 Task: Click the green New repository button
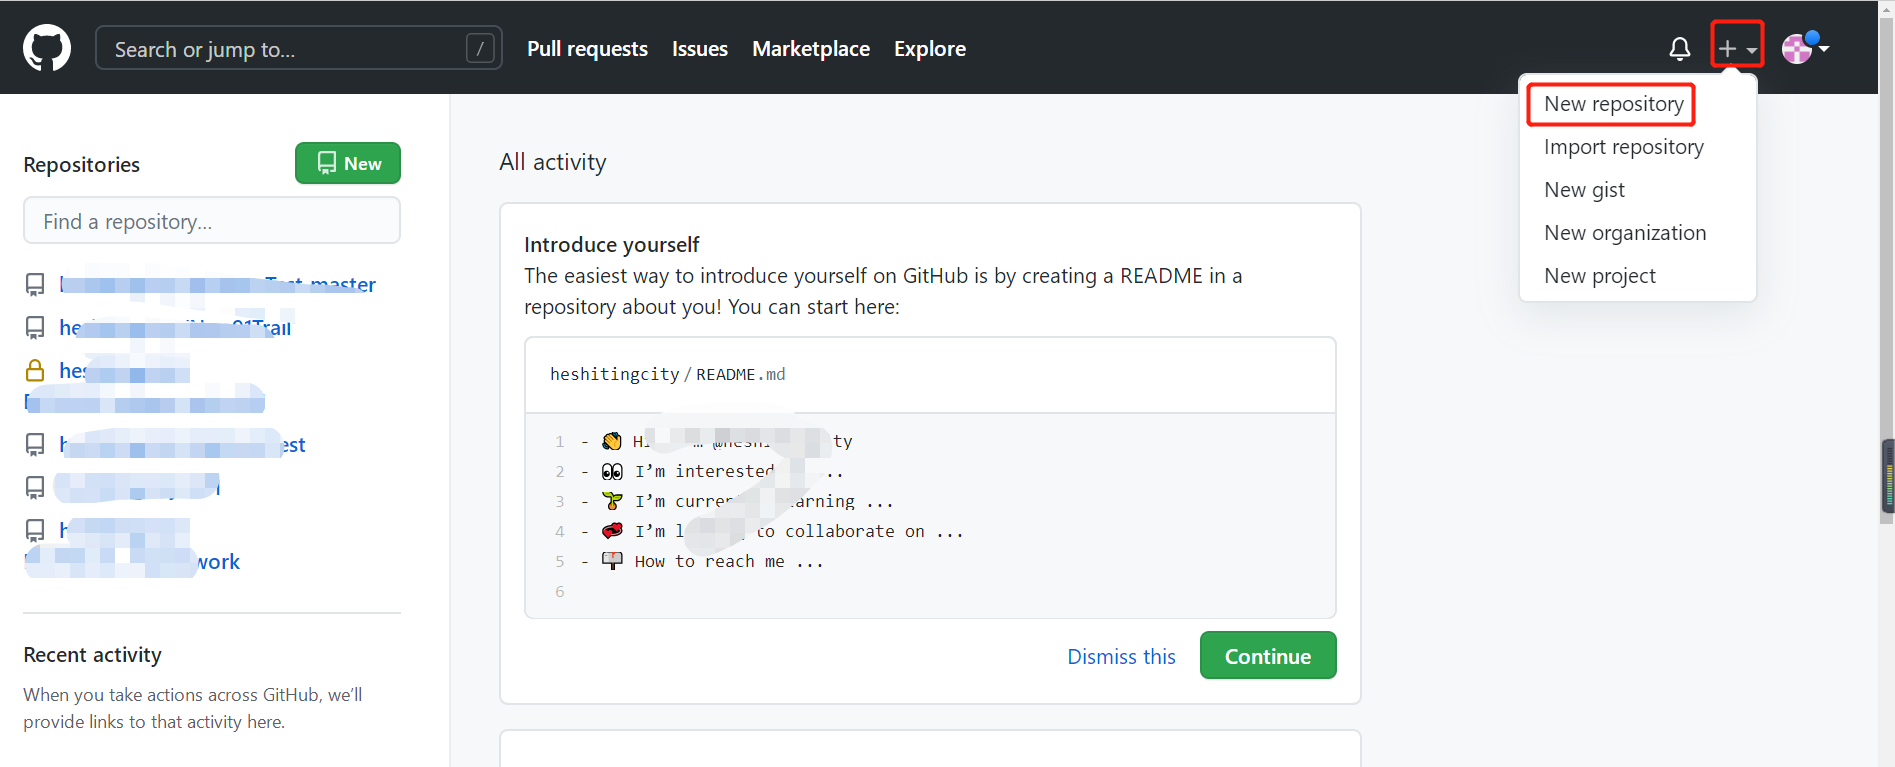coord(348,163)
